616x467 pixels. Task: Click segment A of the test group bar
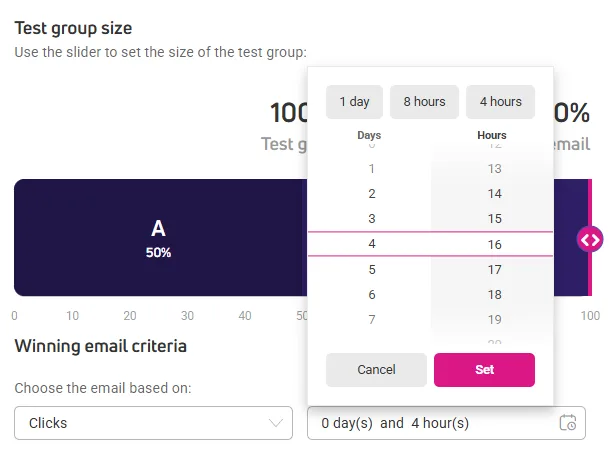click(x=160, y=238)
